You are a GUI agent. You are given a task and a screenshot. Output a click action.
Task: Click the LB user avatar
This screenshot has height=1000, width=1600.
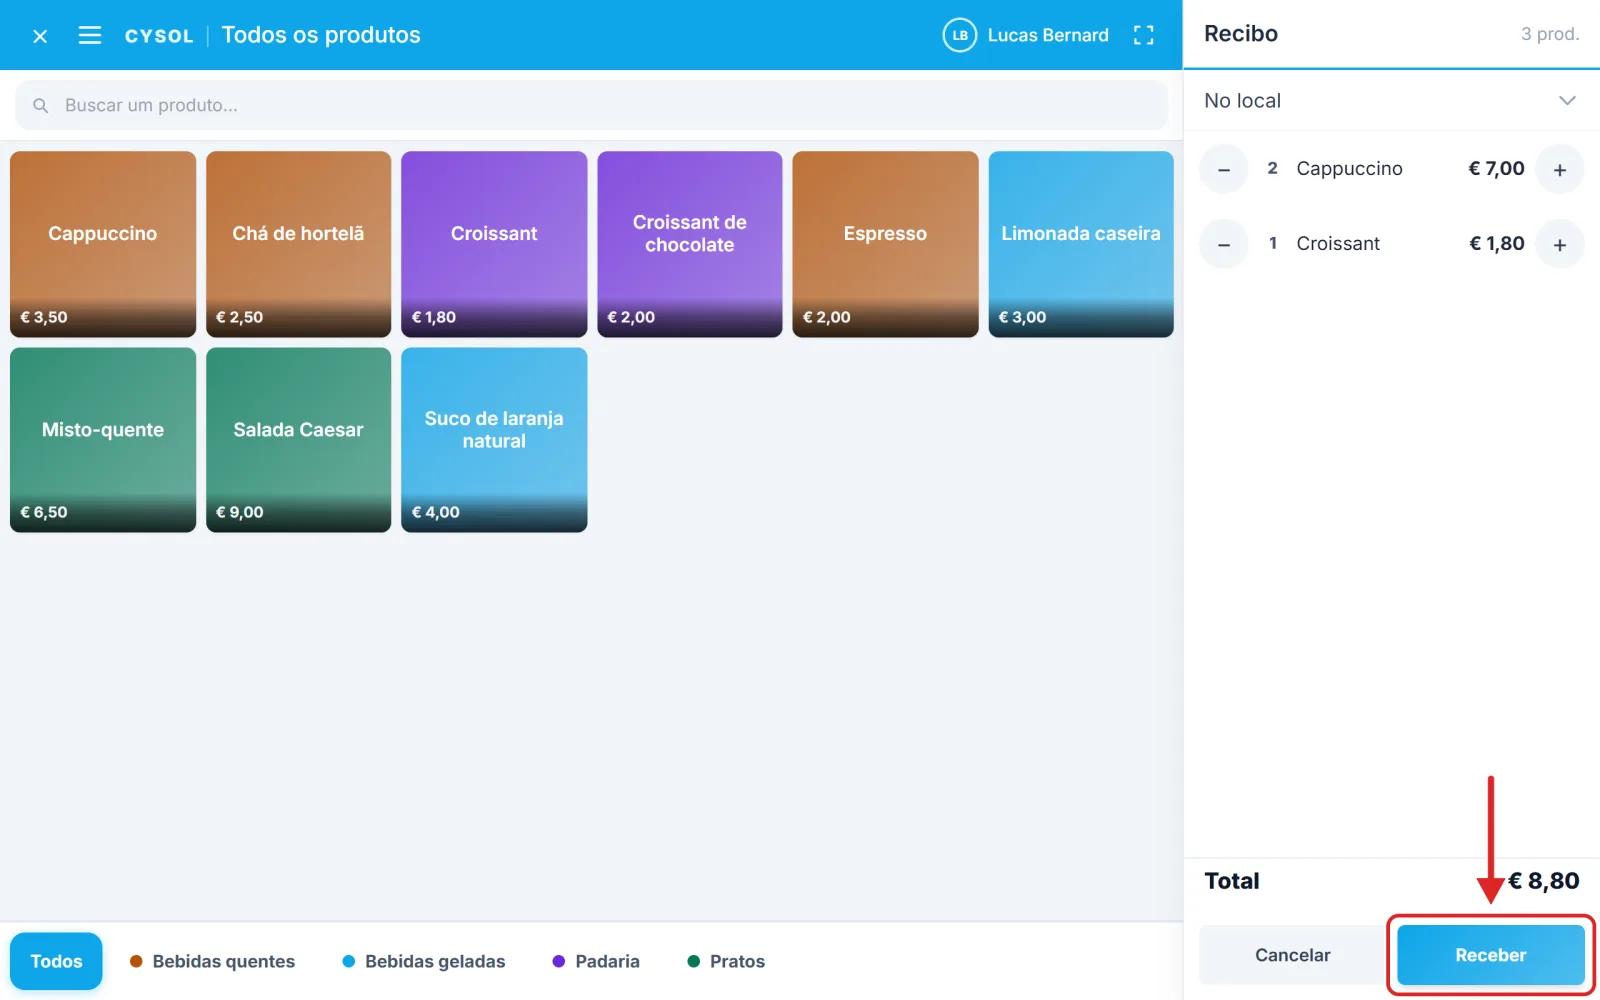click(x=960, y=35)
